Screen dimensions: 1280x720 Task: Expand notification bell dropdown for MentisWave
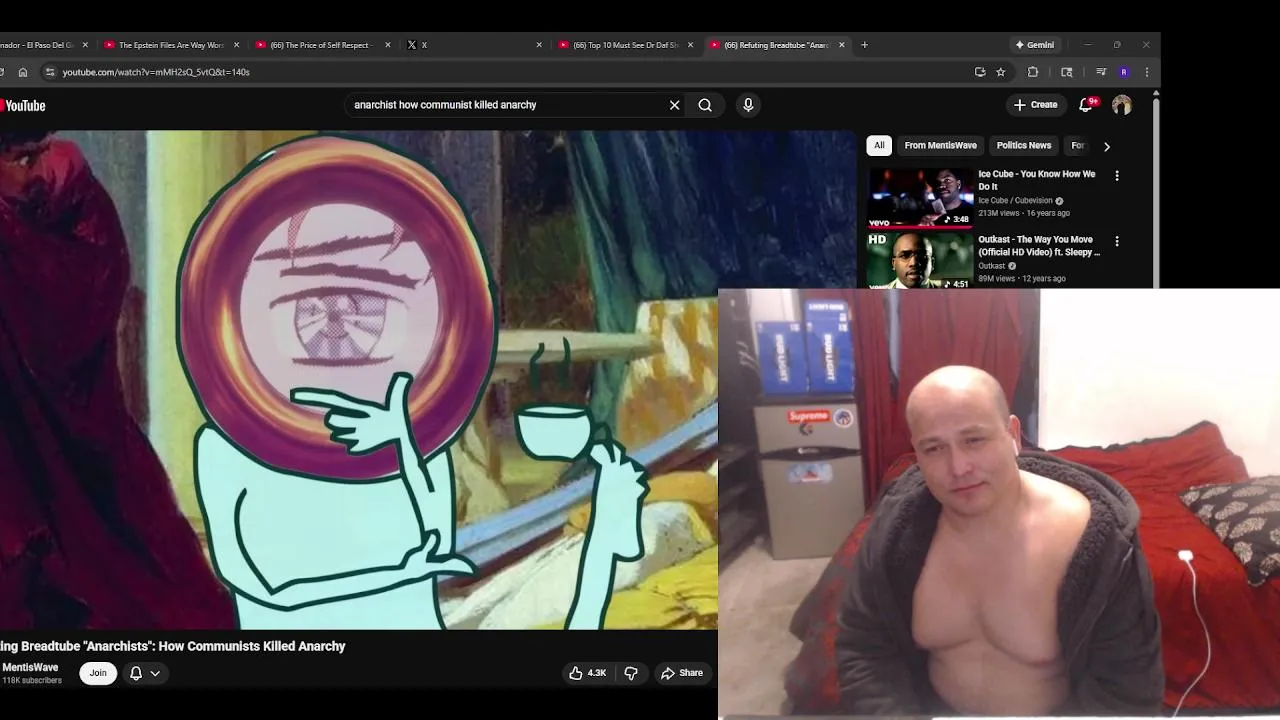coord(155,673)
